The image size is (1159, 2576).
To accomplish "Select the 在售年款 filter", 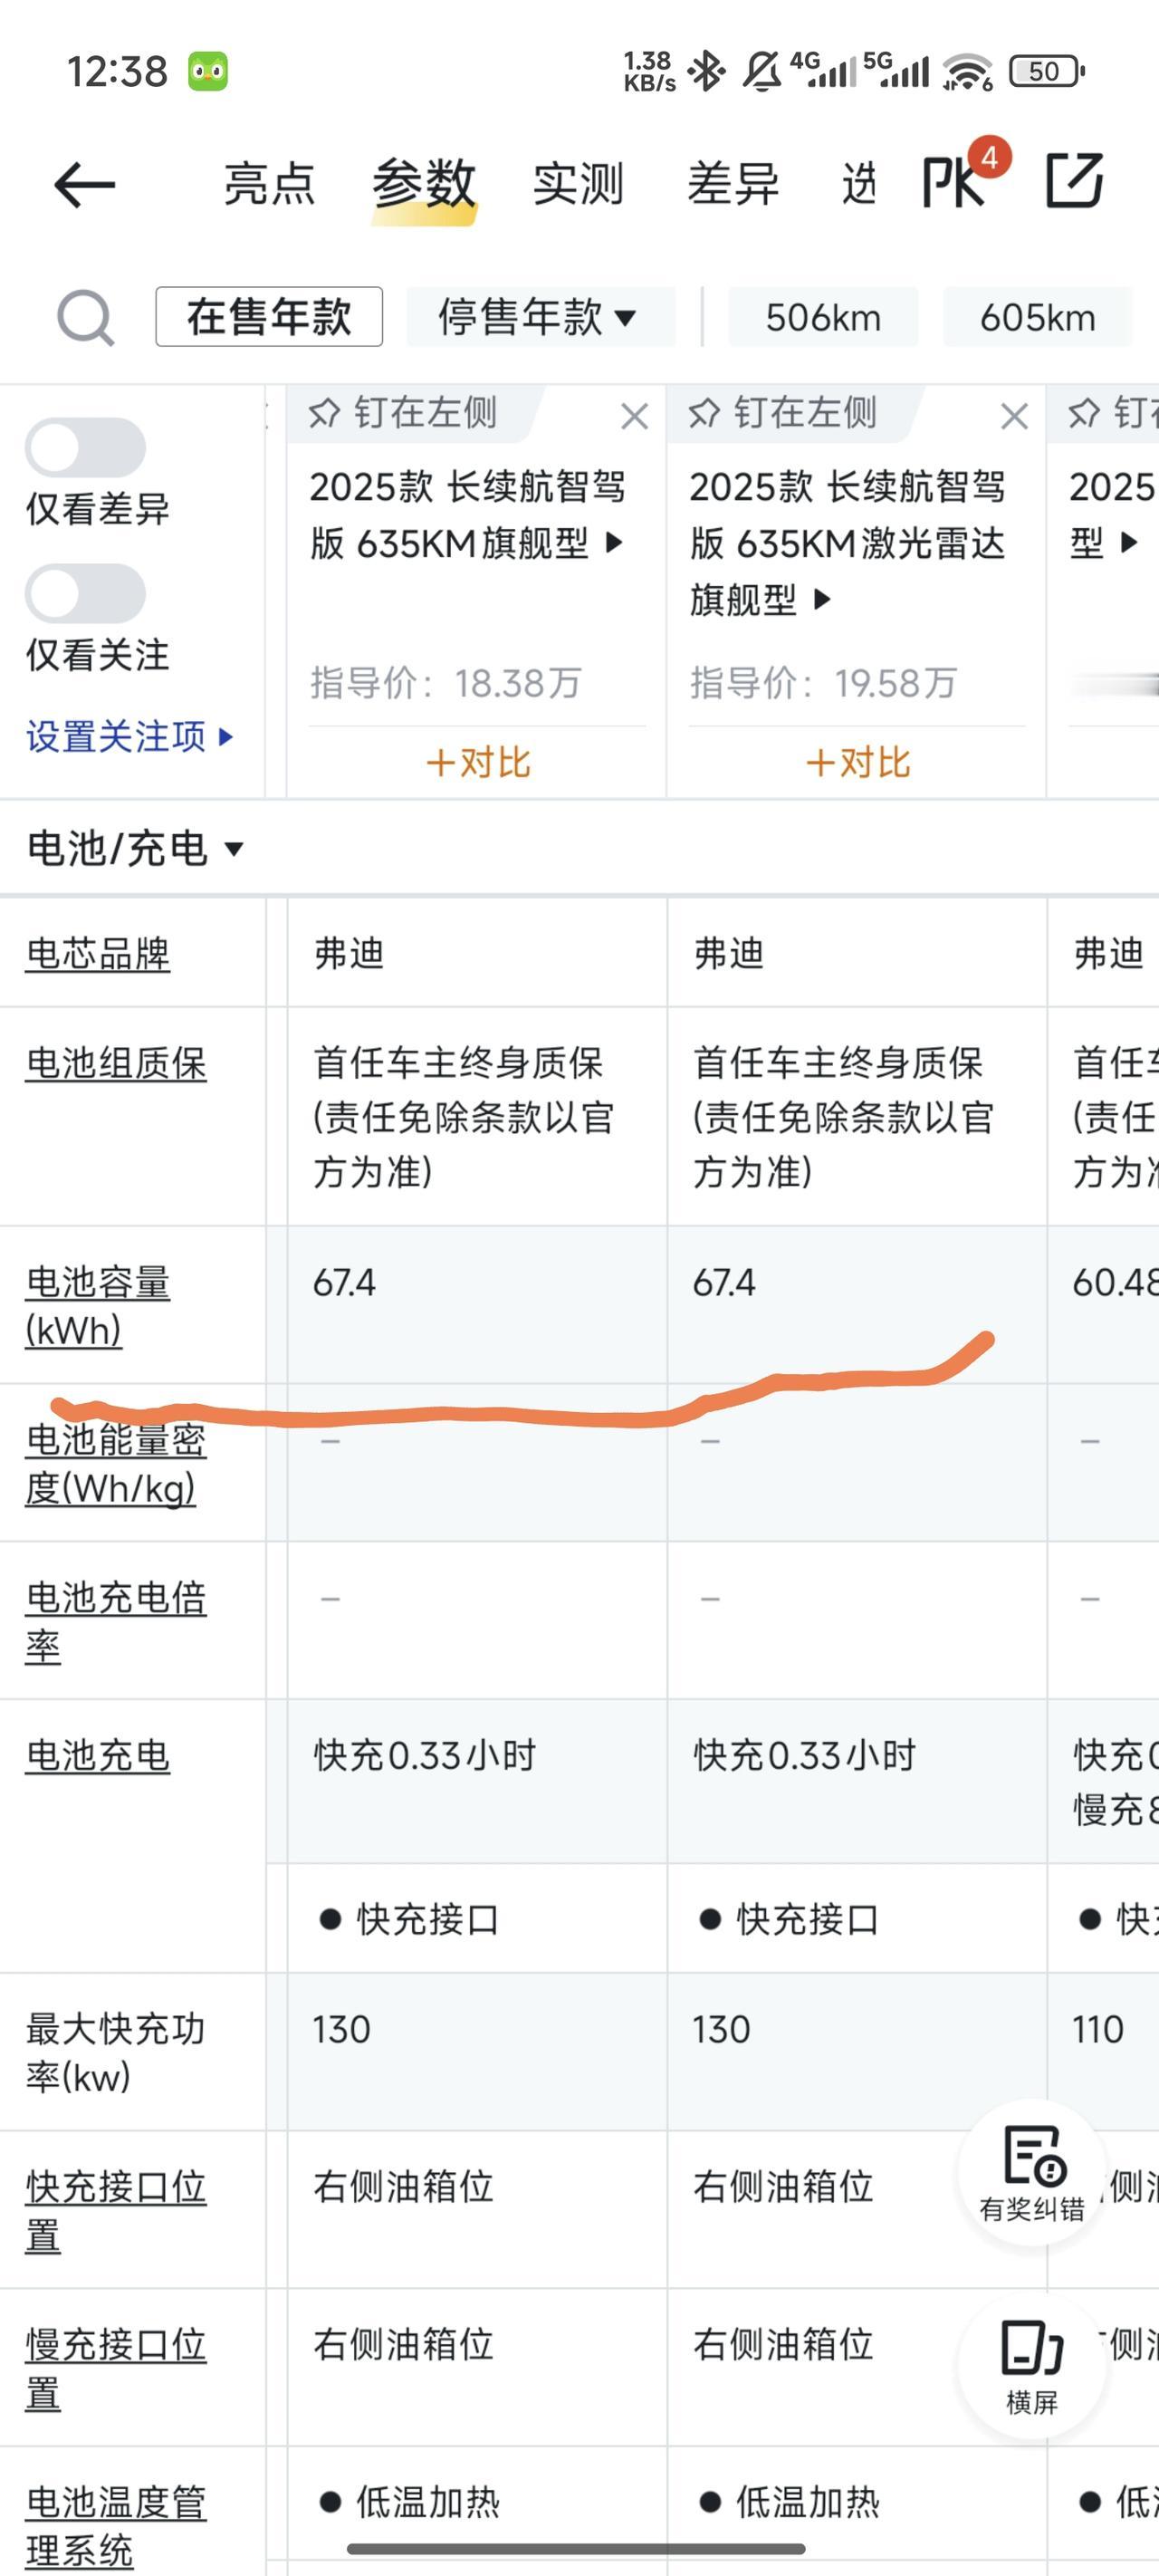I will click(269, 317).
